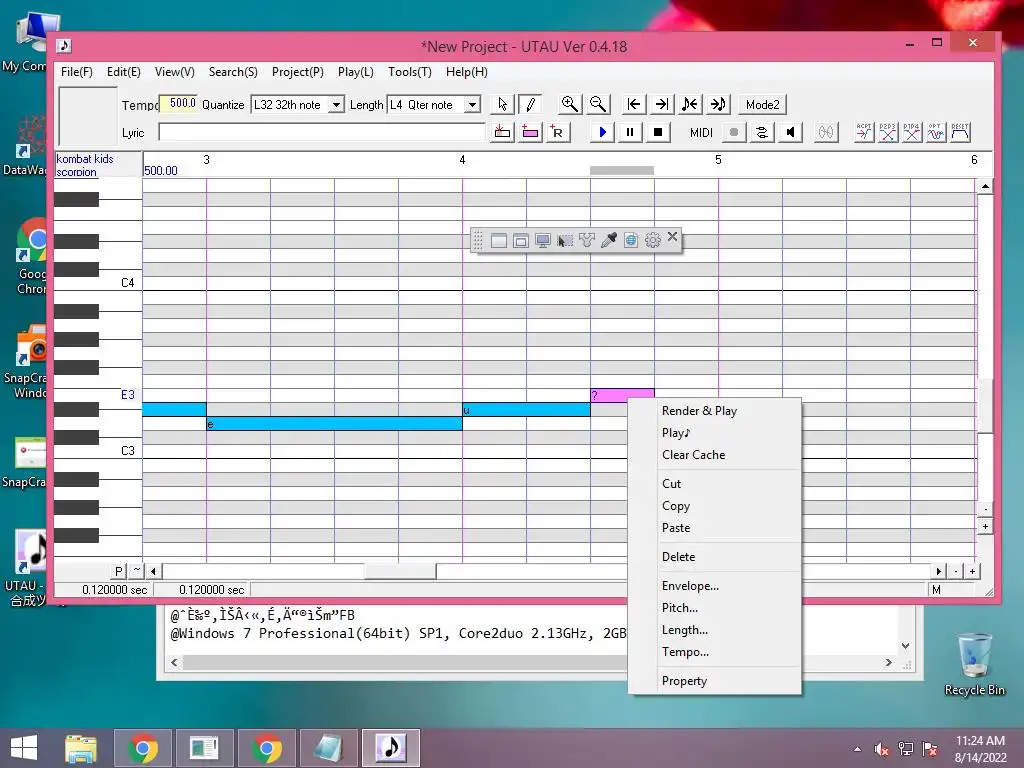Click the greyed vibrato icon
The height and width of the screenshot is (768, 1024).
click(x=826, y=133)
